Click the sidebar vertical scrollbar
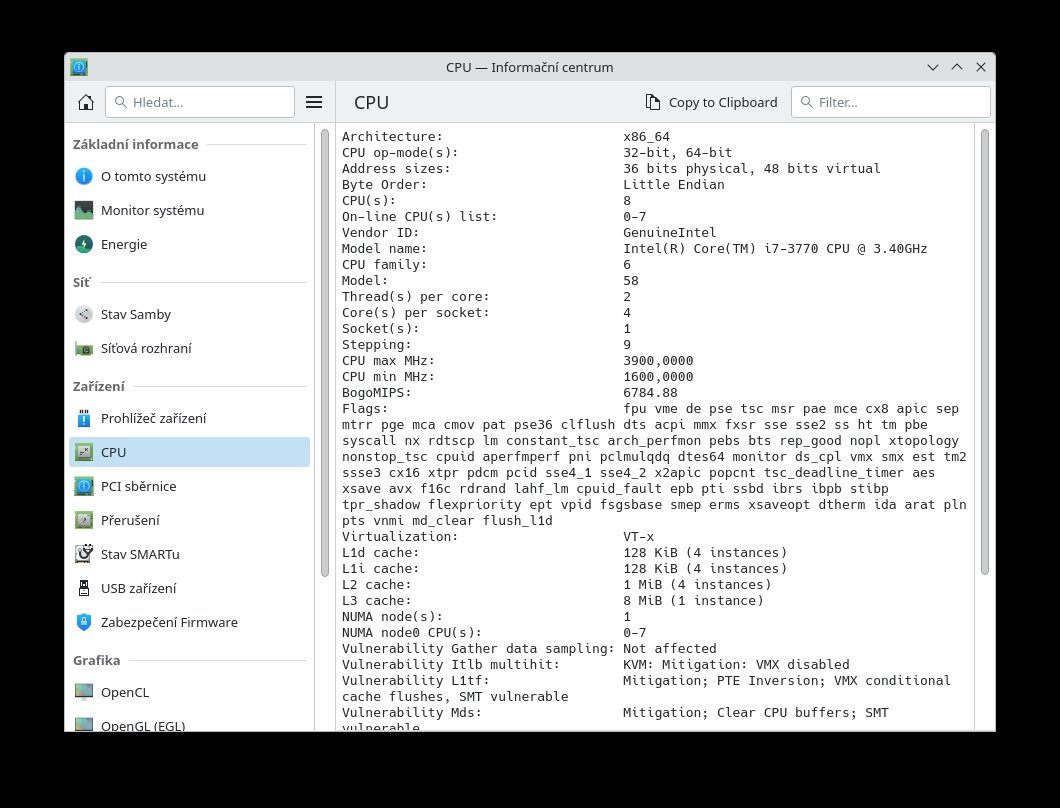This screenshot has height=808, width=1060. 324,352
